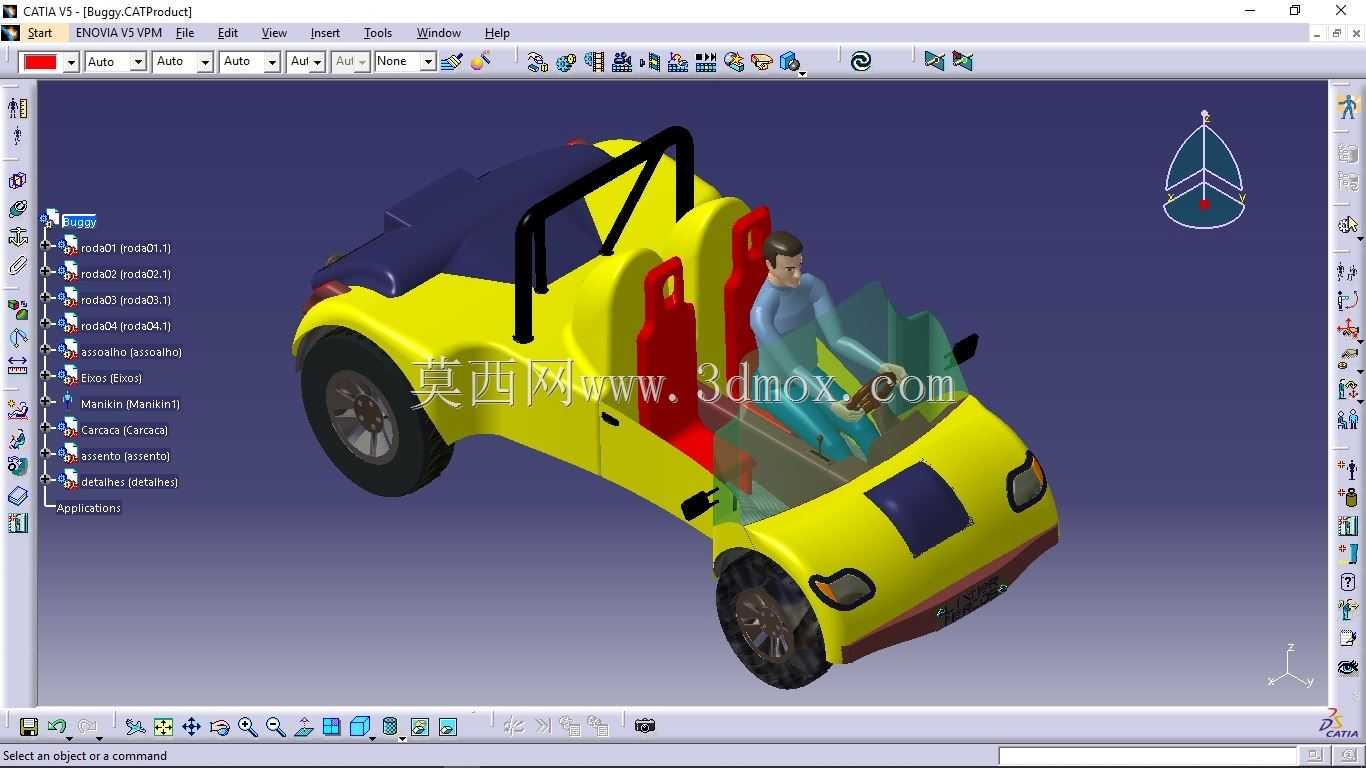Viewport: 1366px width, 768px height.
Task: Activate Fly Mode airplane icon
Action: [x=135, y=727]
